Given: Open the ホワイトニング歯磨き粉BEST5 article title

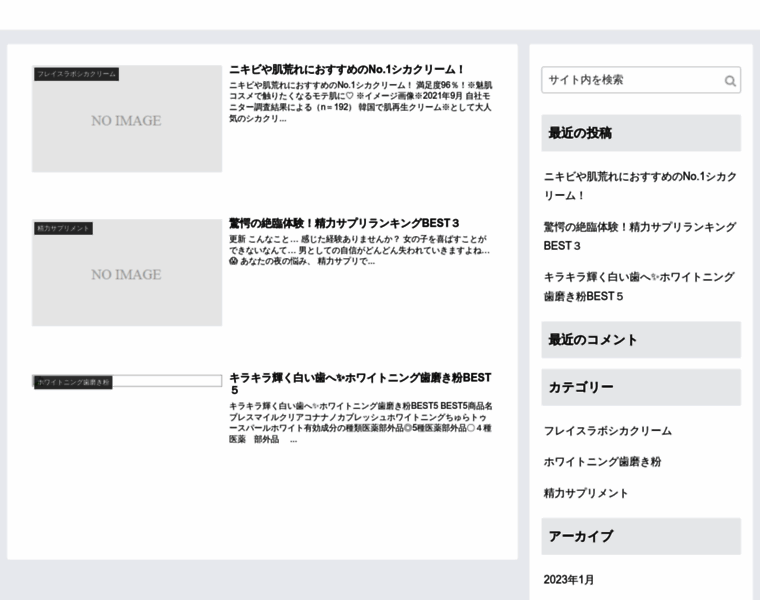Looking at the screenshot, I should tap(360, 383).
